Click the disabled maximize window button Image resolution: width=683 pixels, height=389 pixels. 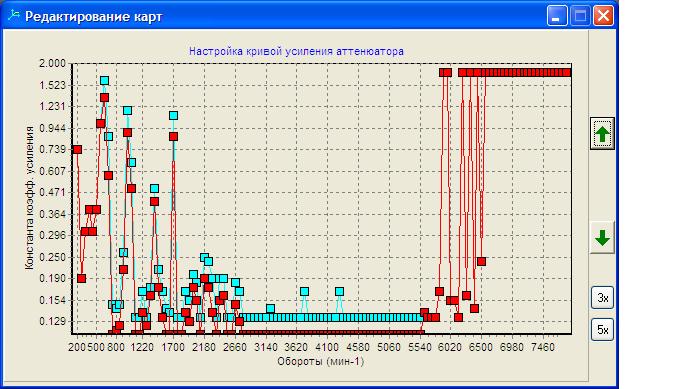point(580,16)
